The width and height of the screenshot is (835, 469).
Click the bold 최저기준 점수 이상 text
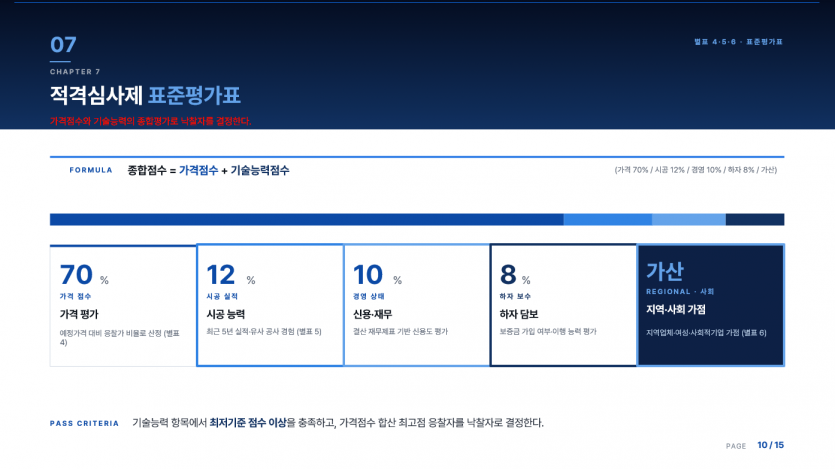[248, 423]
